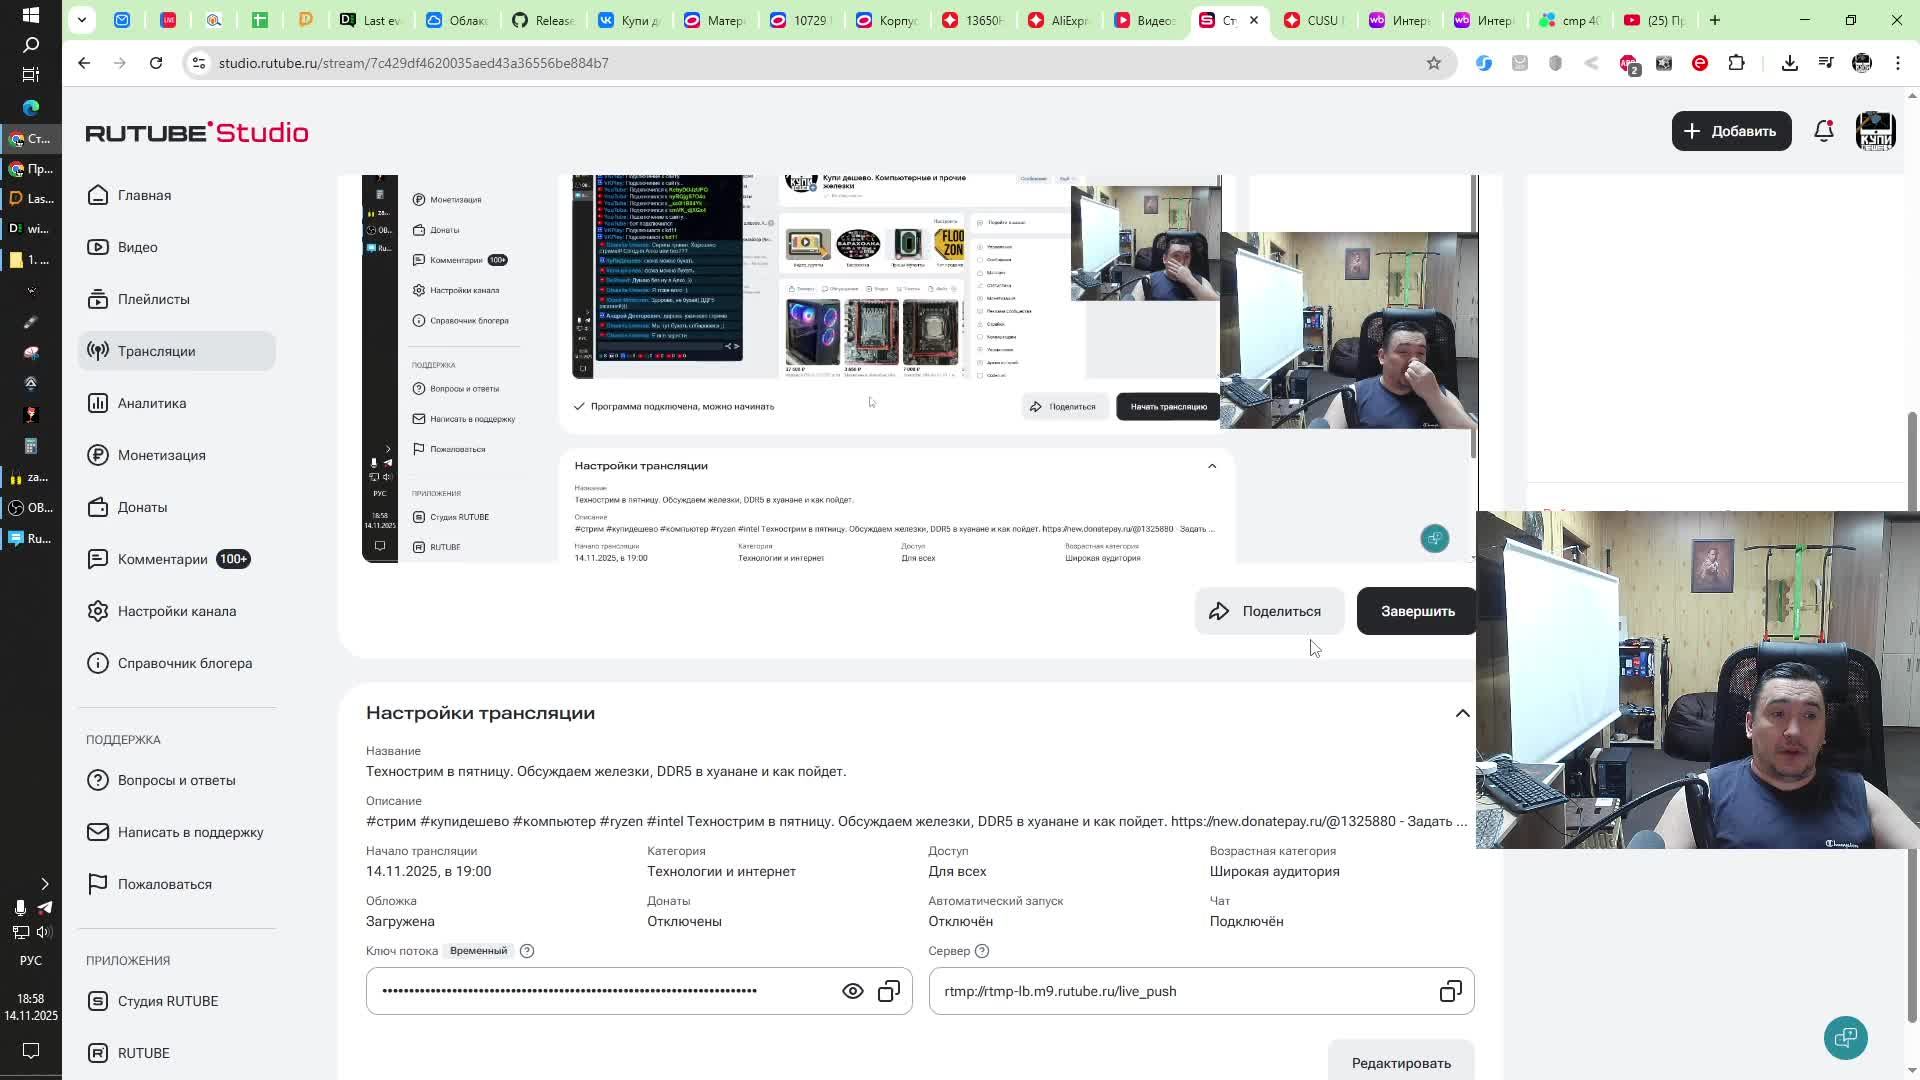Expand the collapsed Windows taskbar arrow
This screenshot has width=1920, height=1080.
tap(44, 884)
